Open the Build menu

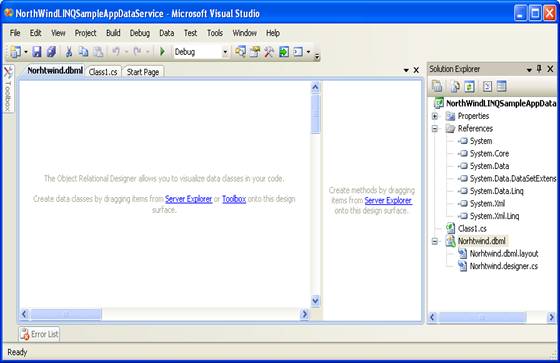coord(113,33)
